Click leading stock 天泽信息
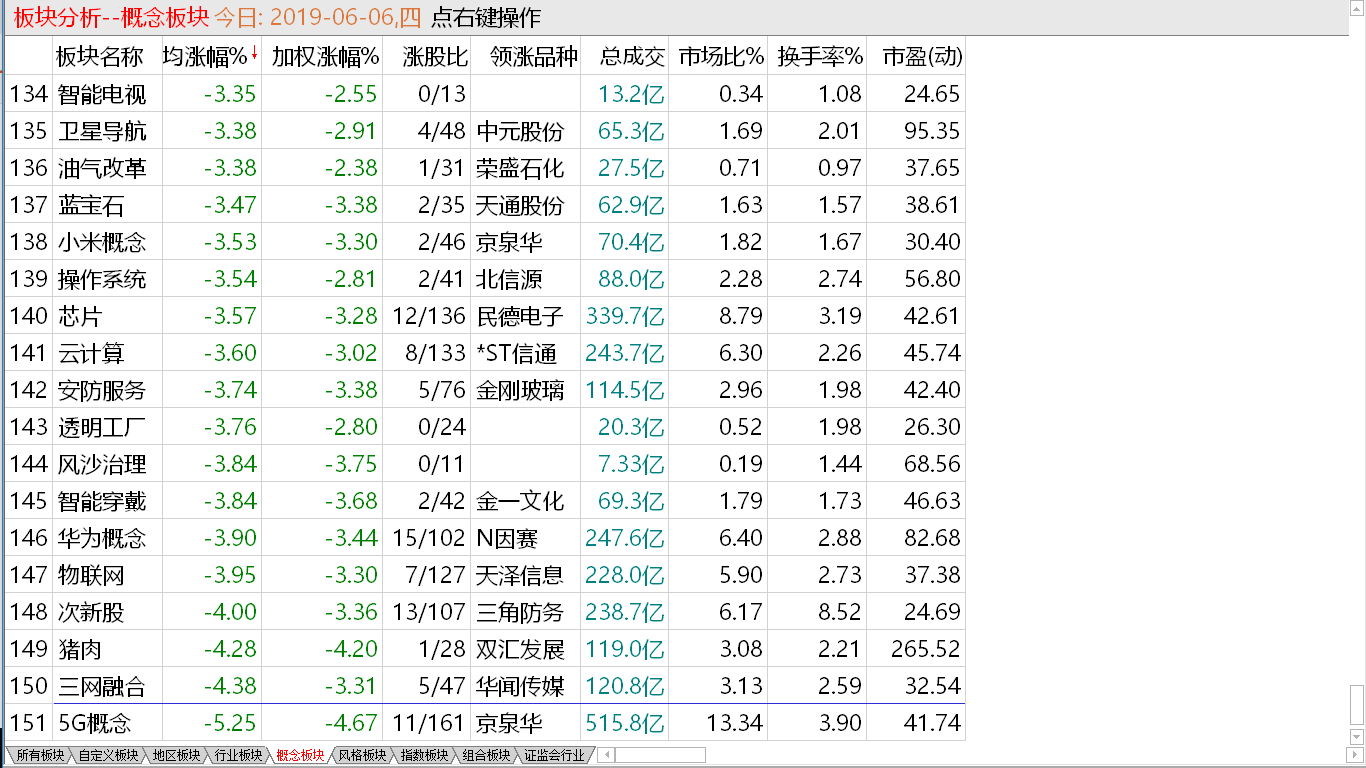 [520, 575]
